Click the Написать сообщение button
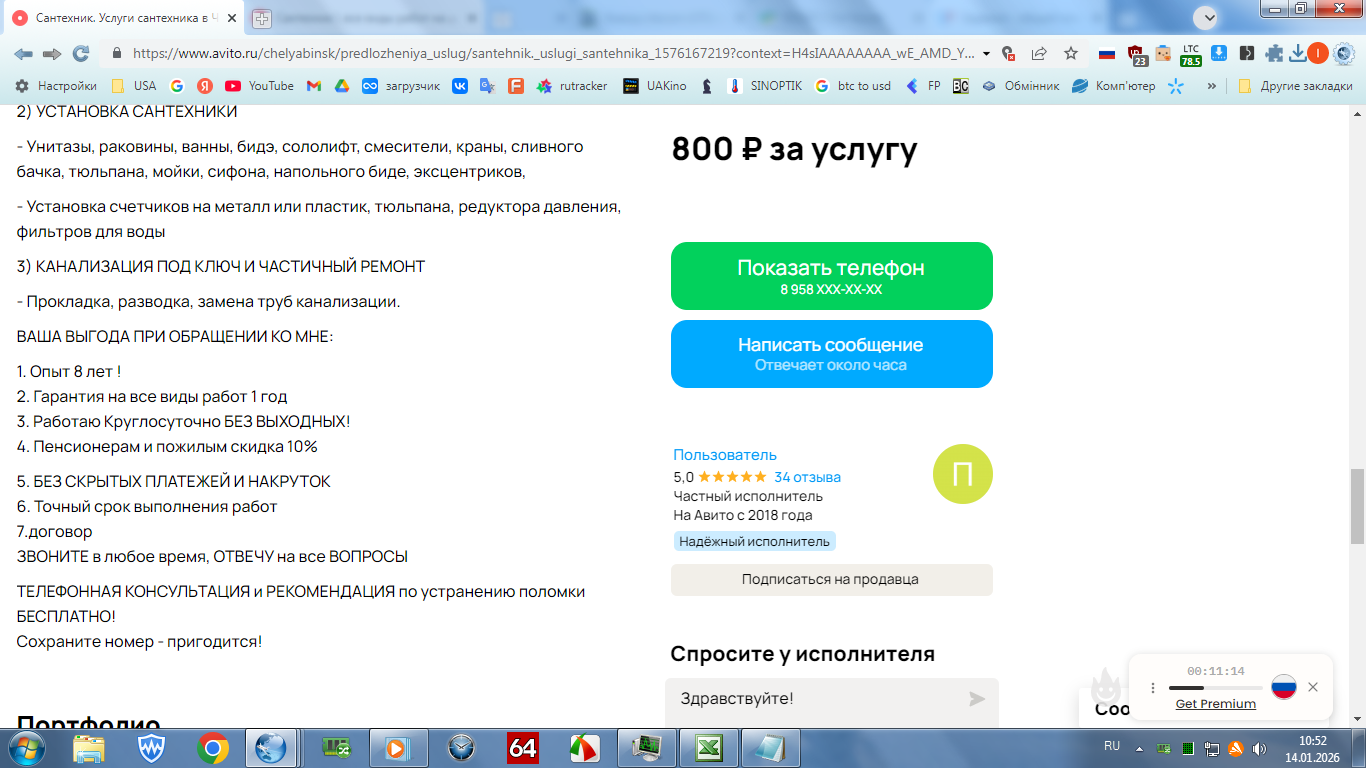1366x768 pixels. point(832,354)
